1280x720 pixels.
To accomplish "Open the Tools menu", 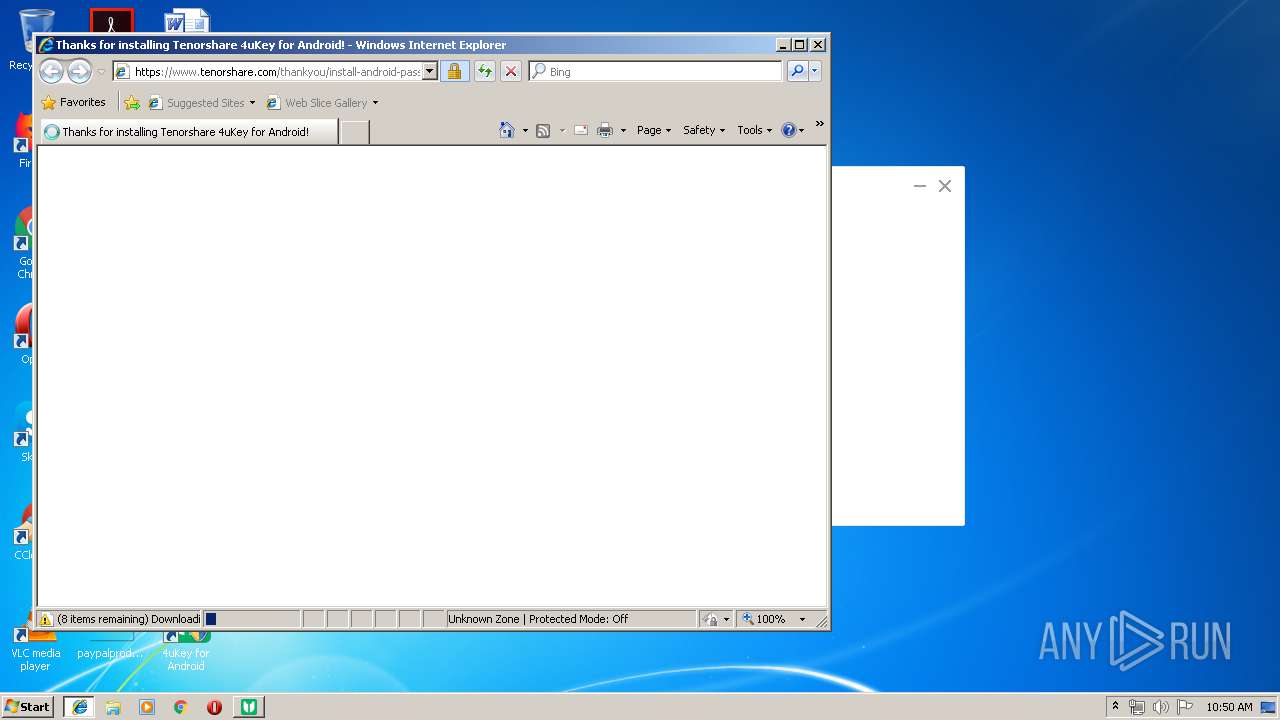I will (755, 130).
